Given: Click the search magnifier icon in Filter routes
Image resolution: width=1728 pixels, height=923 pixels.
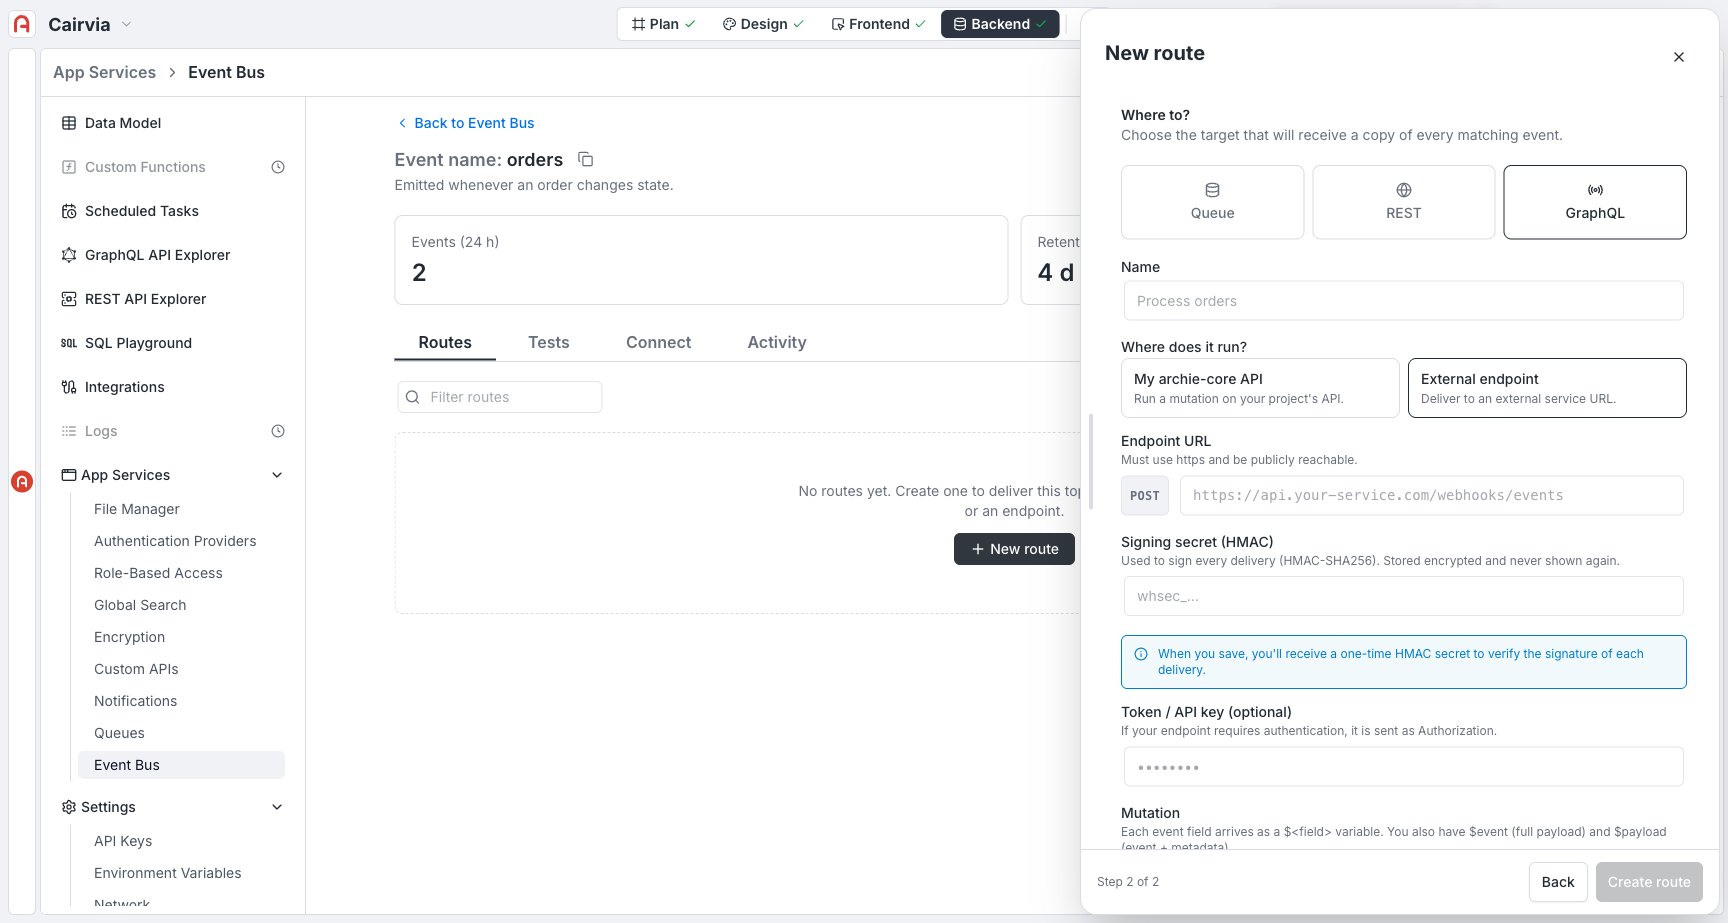Looking at the screenshot, I should click(412, 397).
